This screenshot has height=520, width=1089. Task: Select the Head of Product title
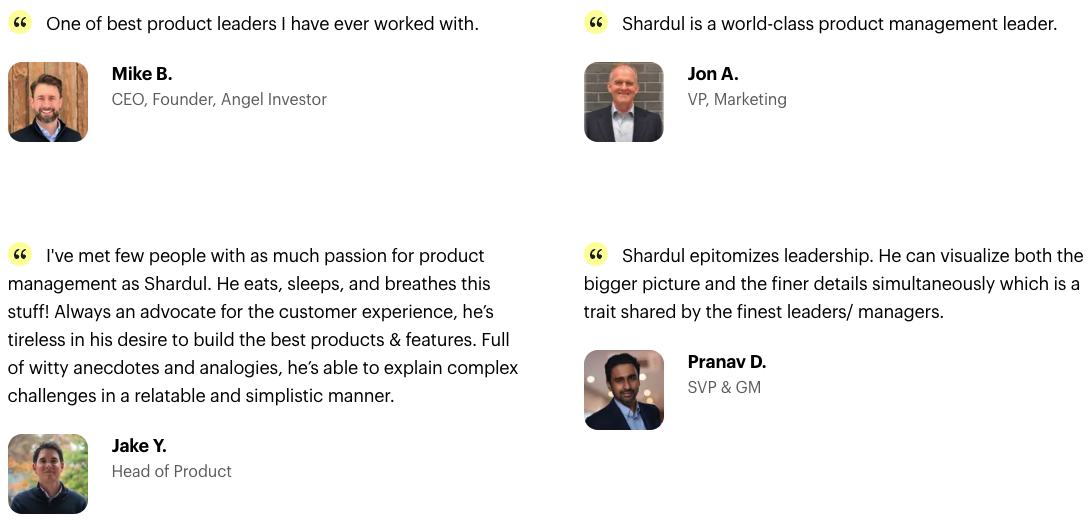point(172,471)
